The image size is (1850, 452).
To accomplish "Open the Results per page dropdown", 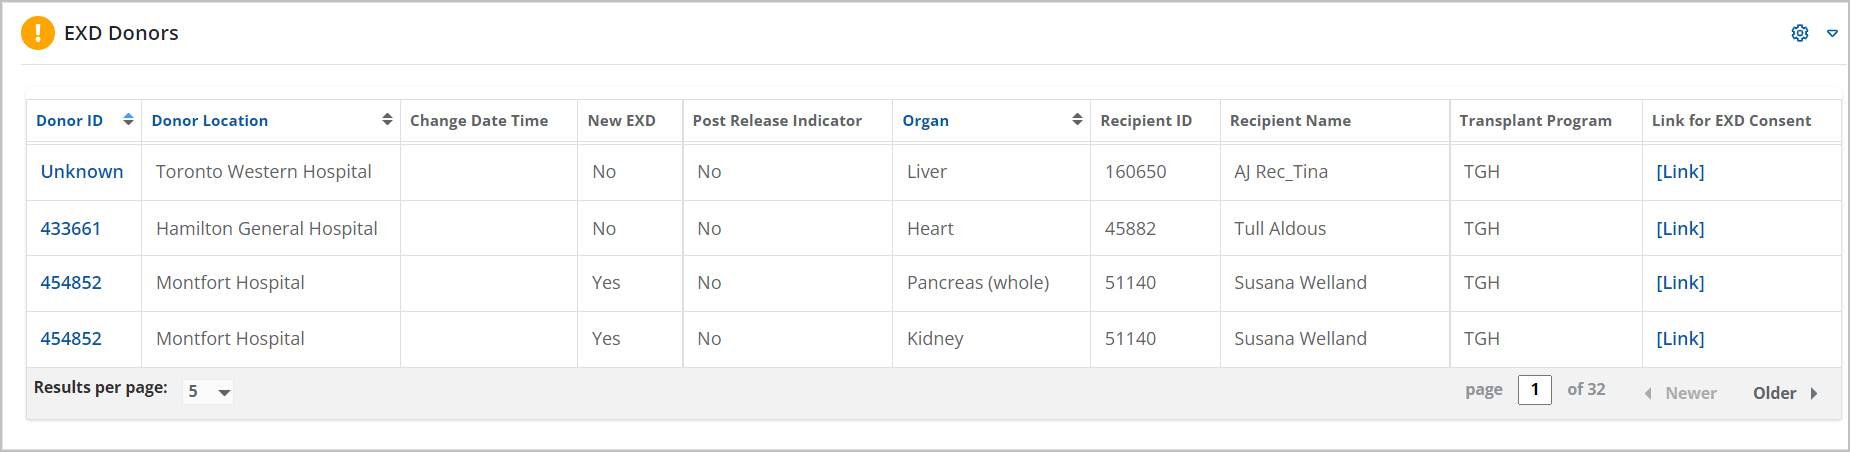I will (x=208, y=392).
